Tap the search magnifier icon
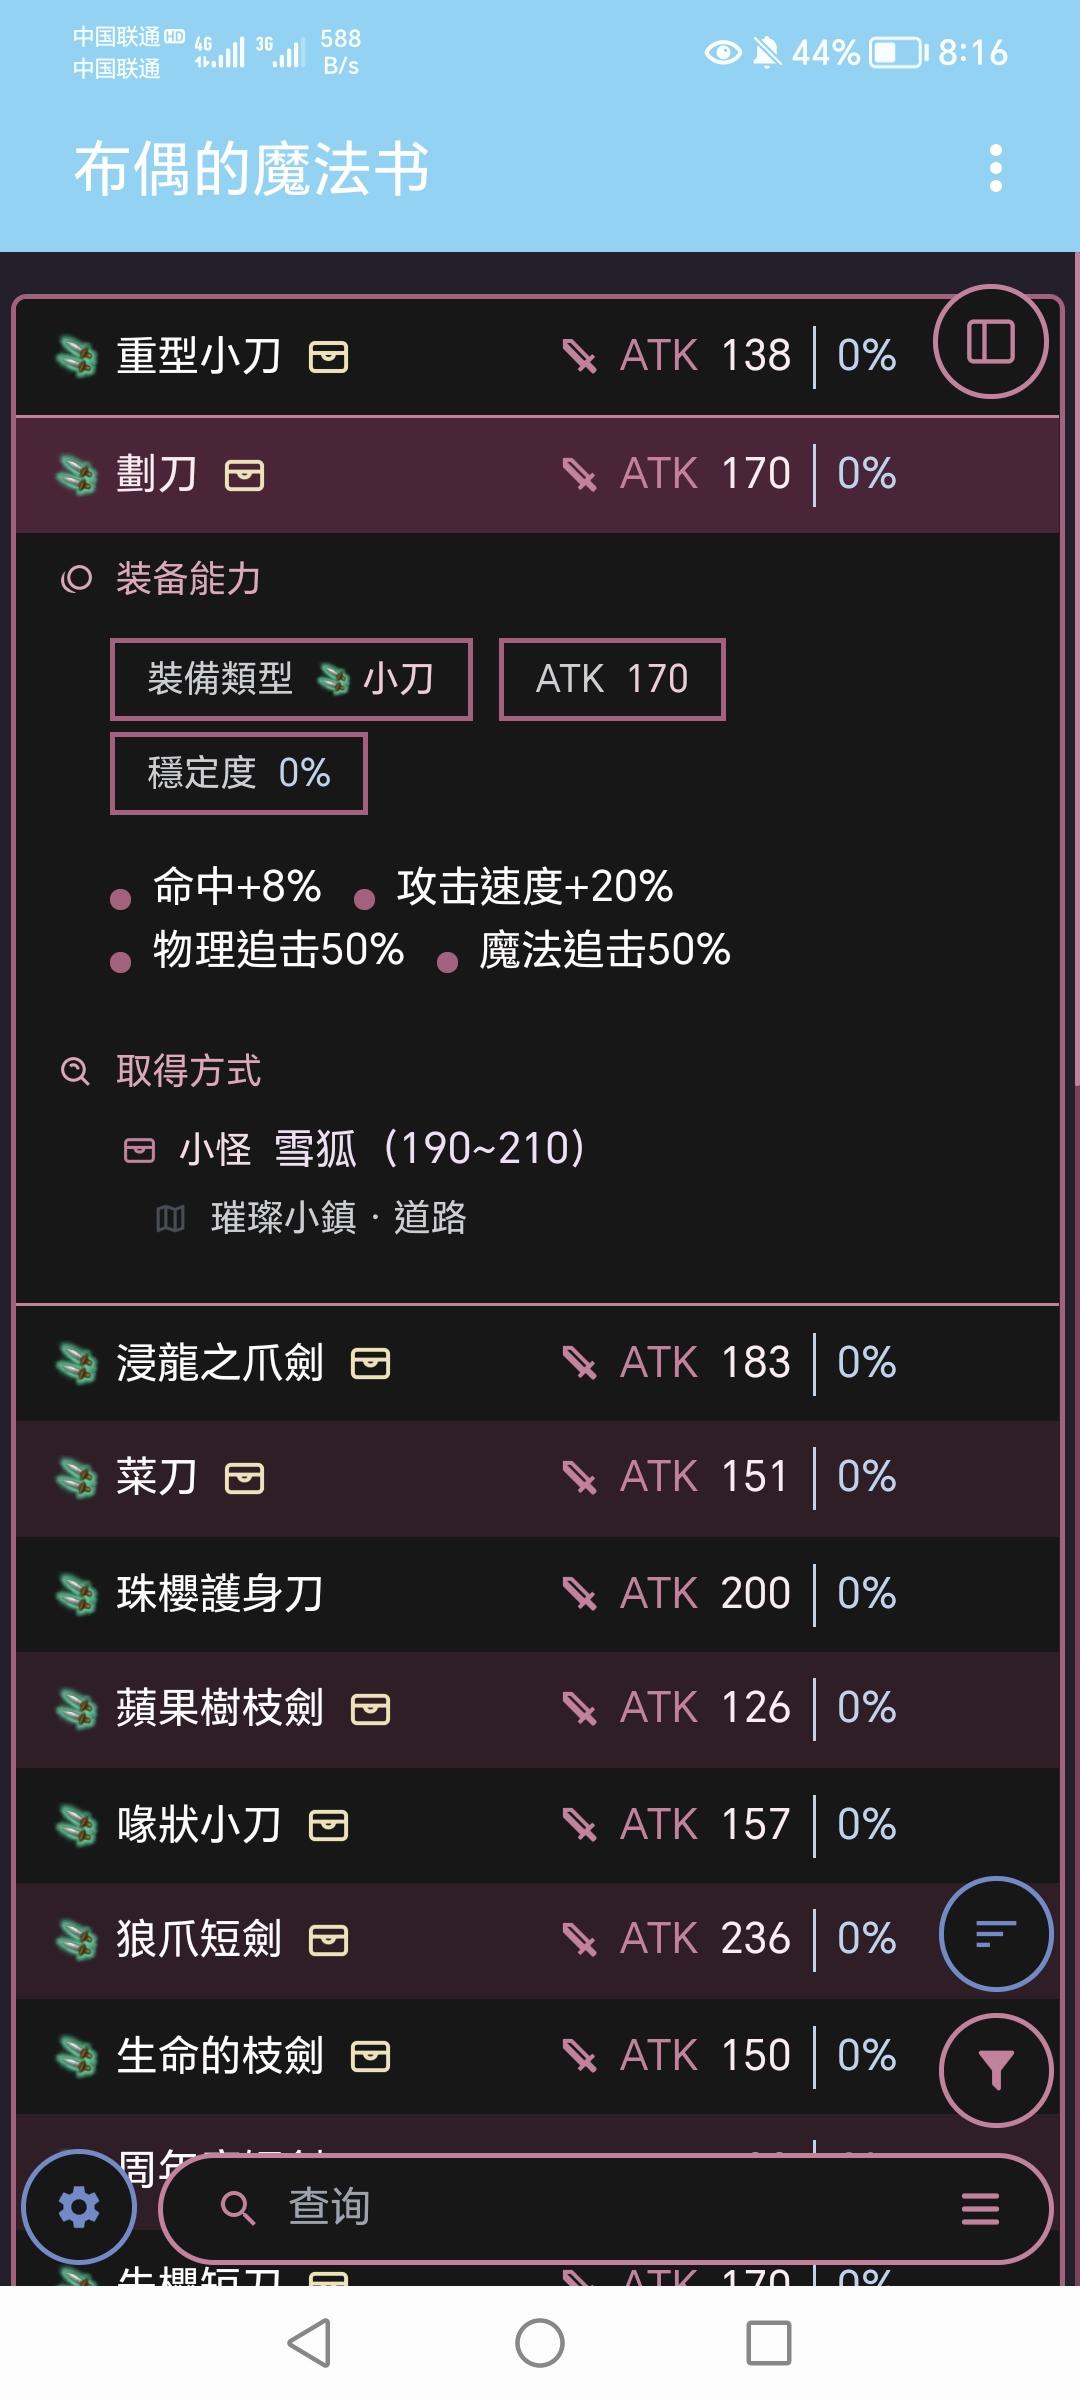The image size is (1080, 2400). [237, 2207]
